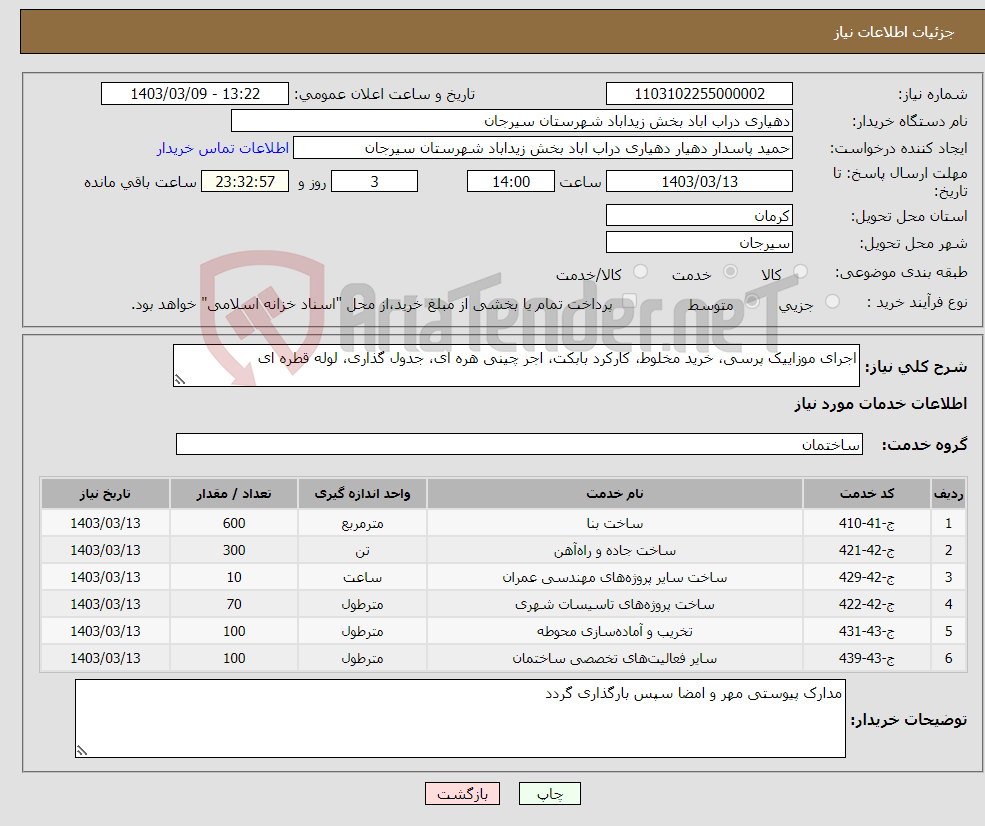Click the deadline hour 14:00 field
The height and width of the screenshot is (826, 985).
[x=511, y=182]
